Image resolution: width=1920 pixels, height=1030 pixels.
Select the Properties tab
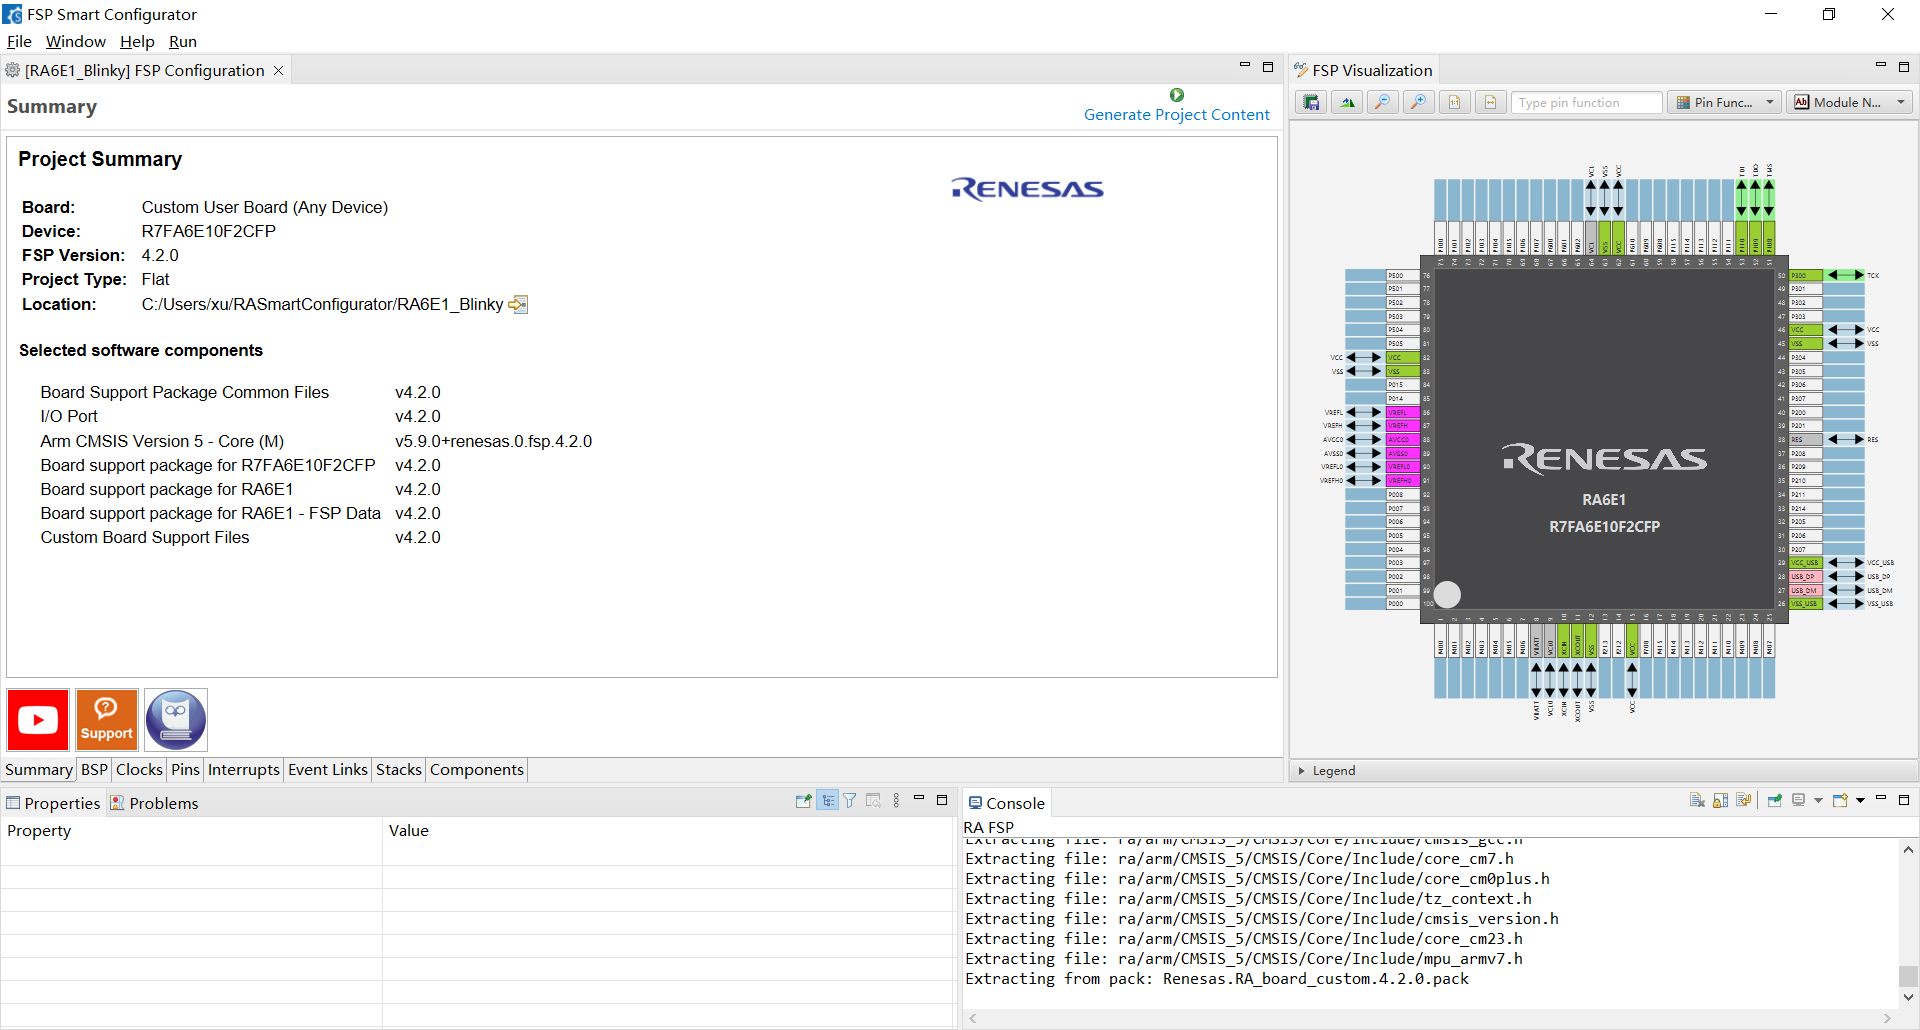(53, 803)
